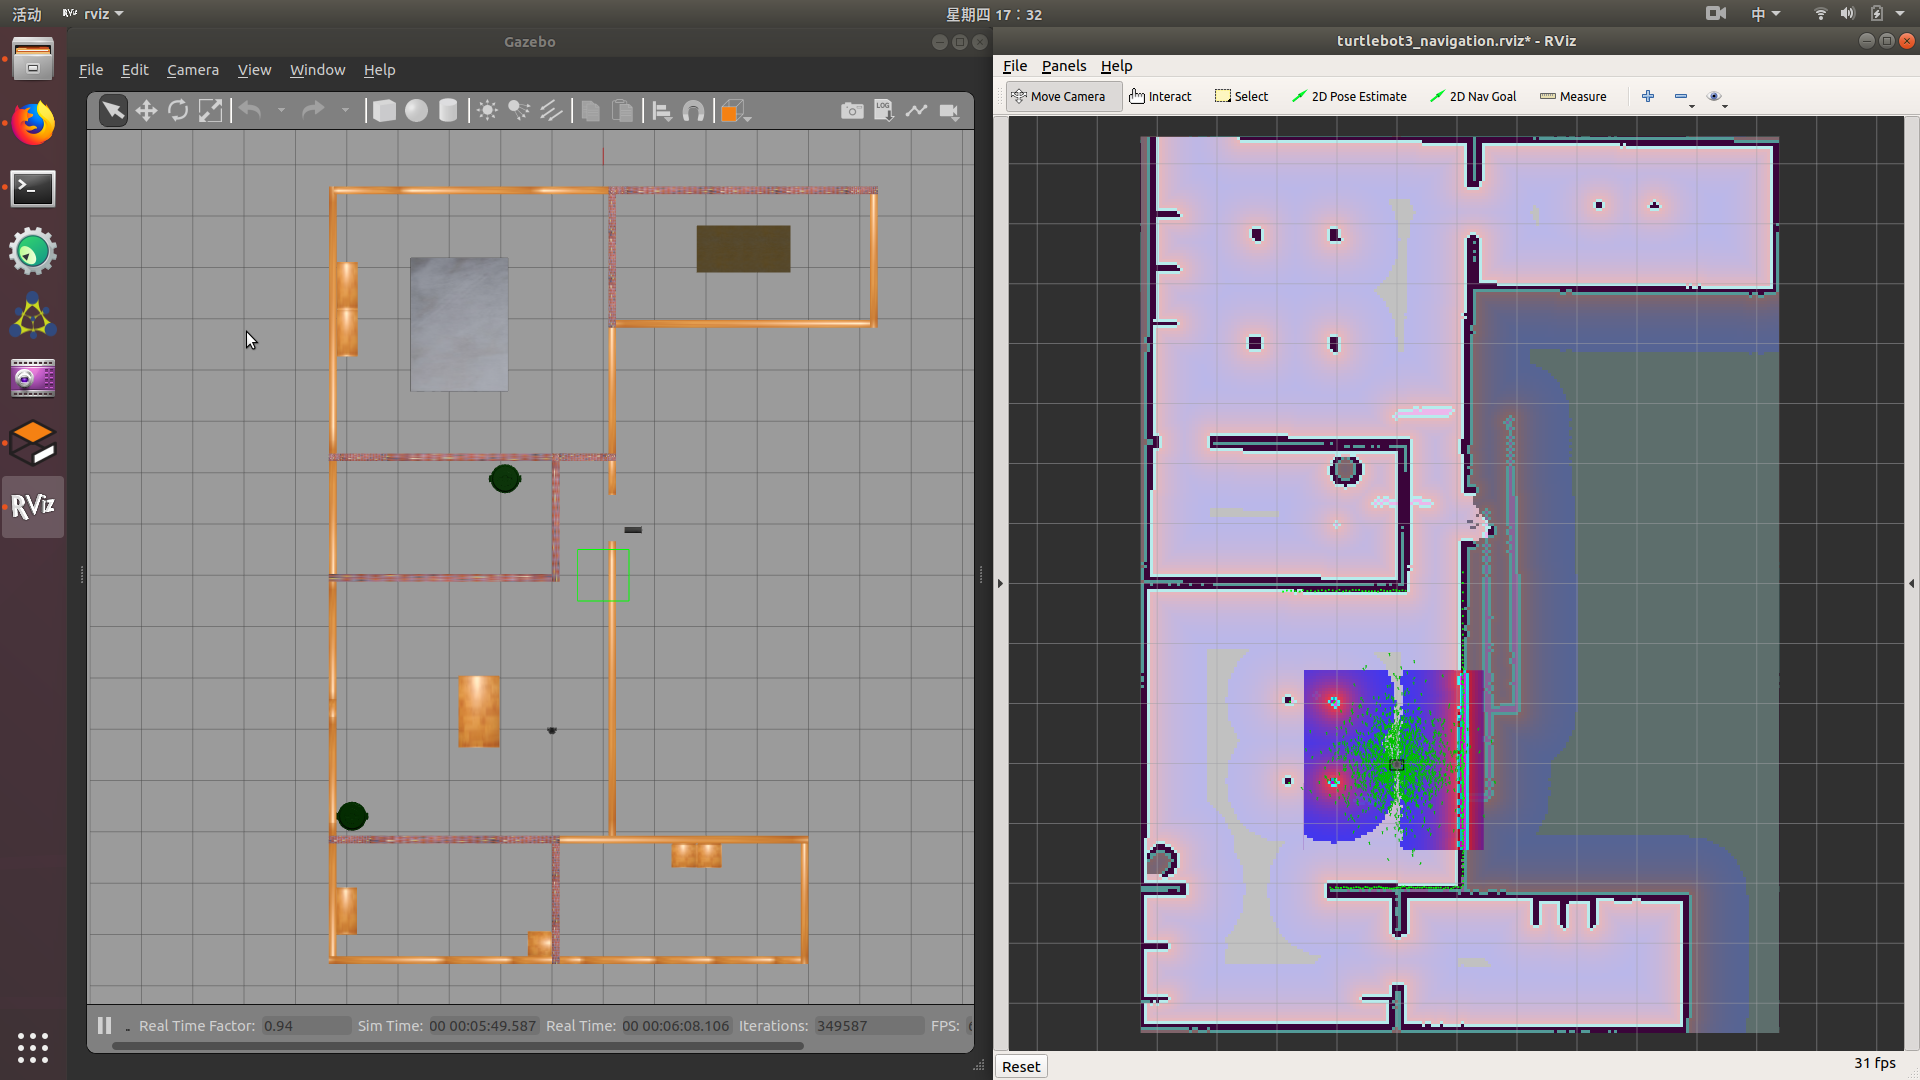Screen dimensions: 1920x1080
Task: Enable the snap magnet tool
Action: pyautogui.click(x=693, y=111)
